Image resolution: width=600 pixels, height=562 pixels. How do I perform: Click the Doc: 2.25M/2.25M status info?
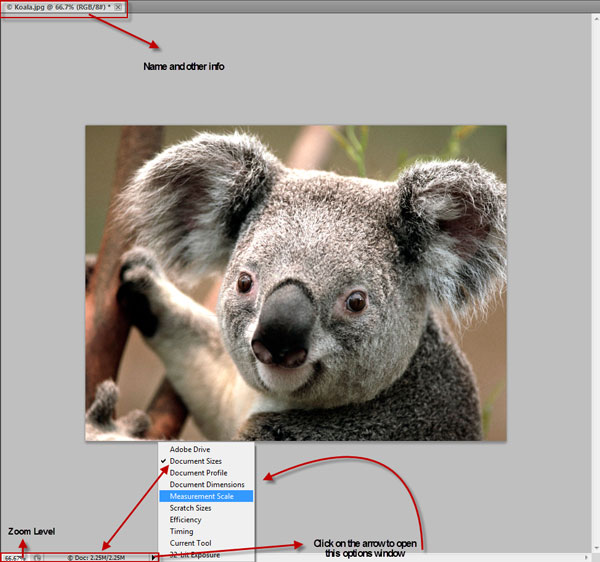point(95,557)
